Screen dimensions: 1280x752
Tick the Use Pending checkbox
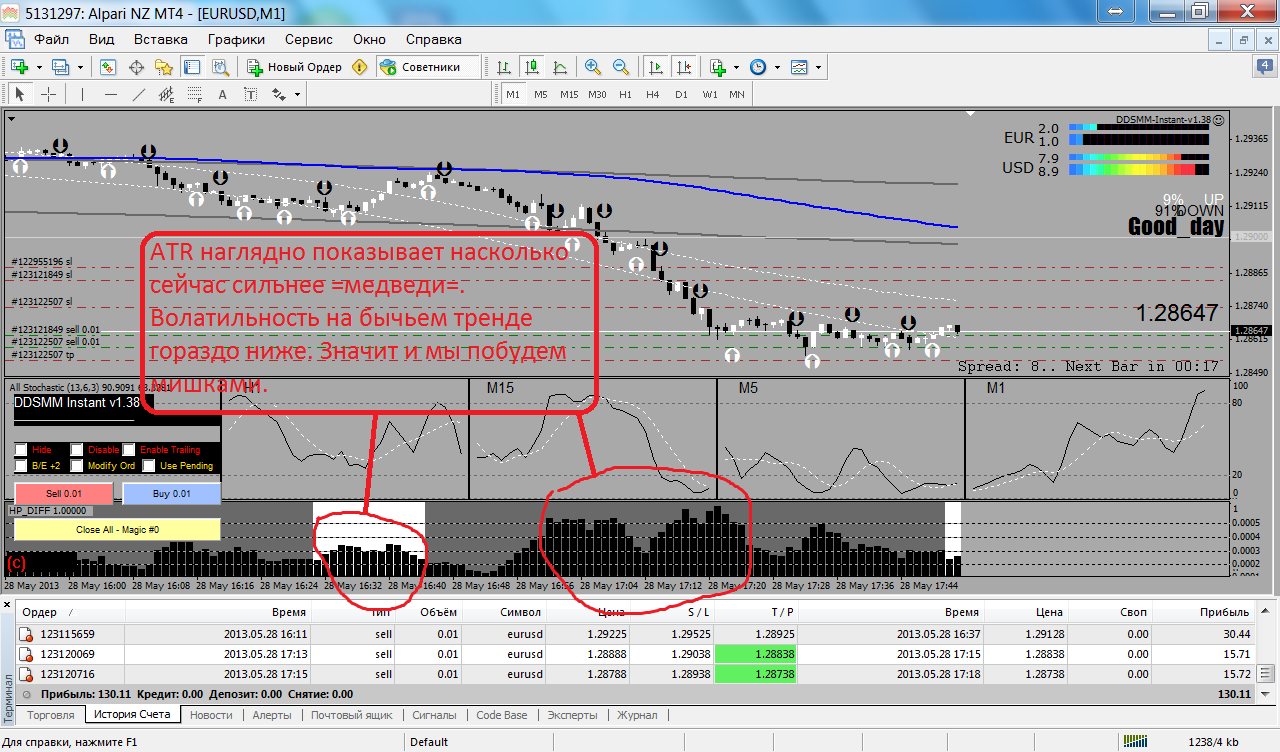[148, 465]
